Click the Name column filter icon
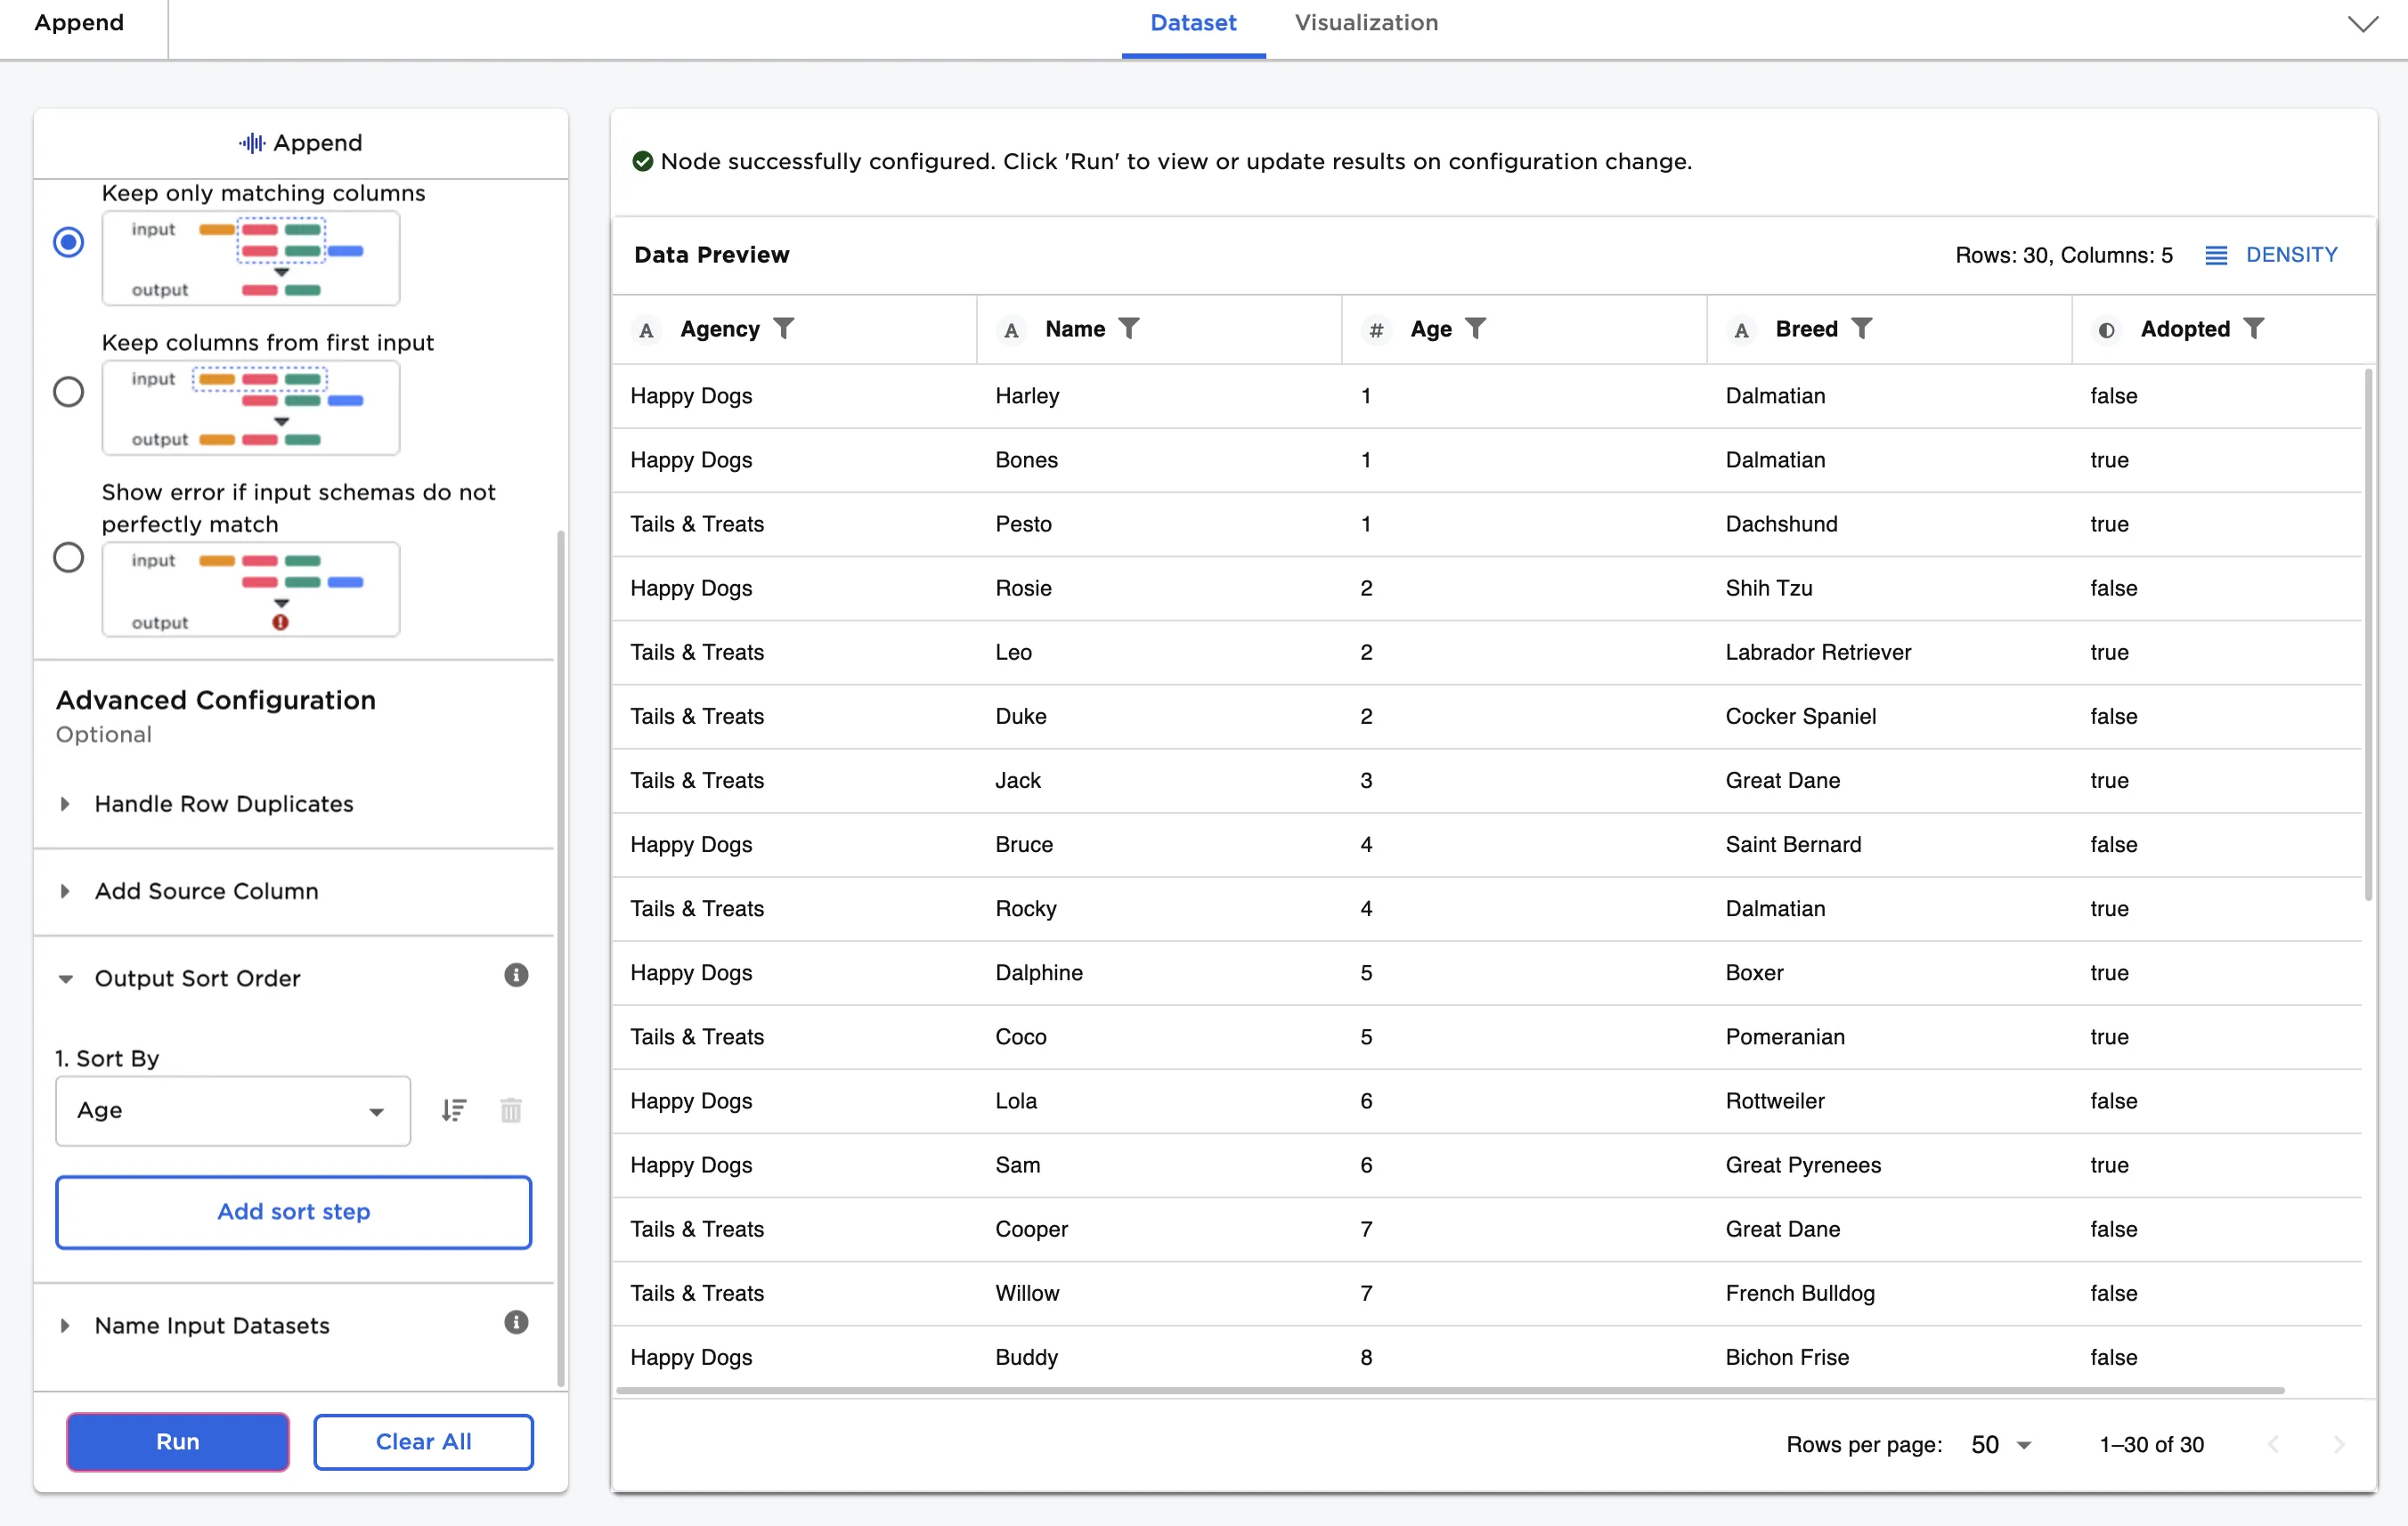The width and height of the screenshot is (2408, 1526). click(x=1129, y=329)
